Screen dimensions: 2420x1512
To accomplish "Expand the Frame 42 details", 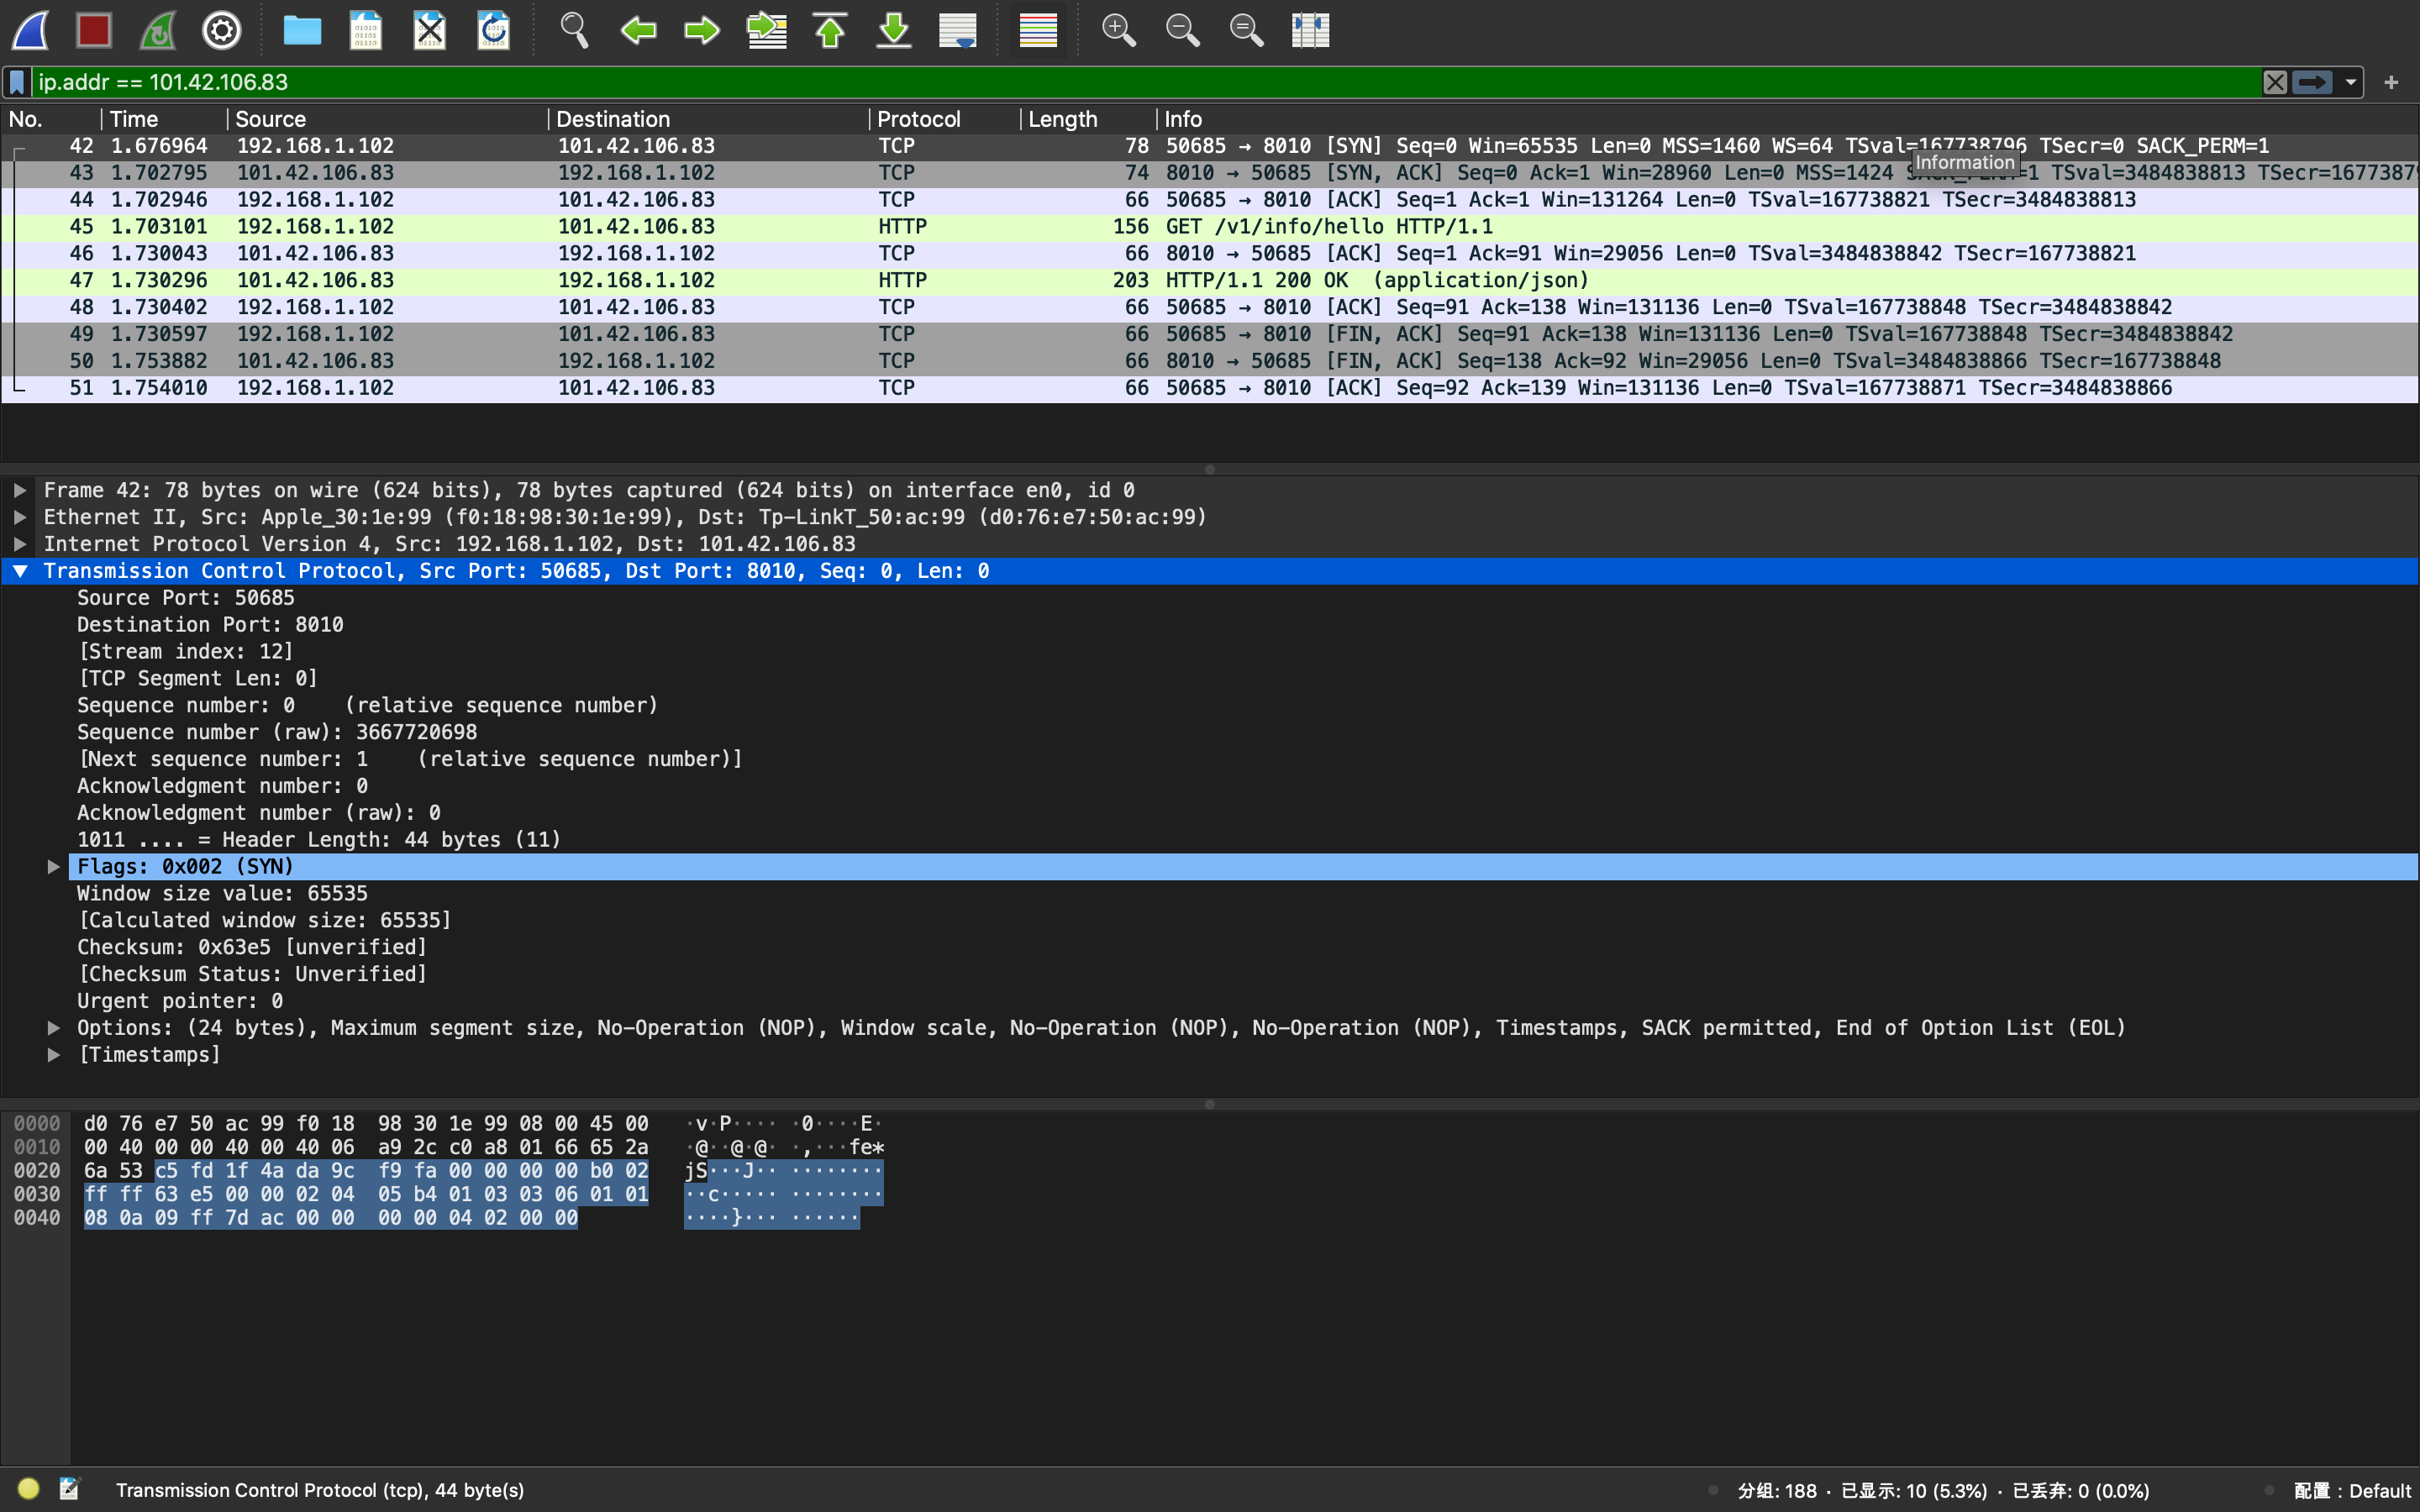I will [19, 490].
